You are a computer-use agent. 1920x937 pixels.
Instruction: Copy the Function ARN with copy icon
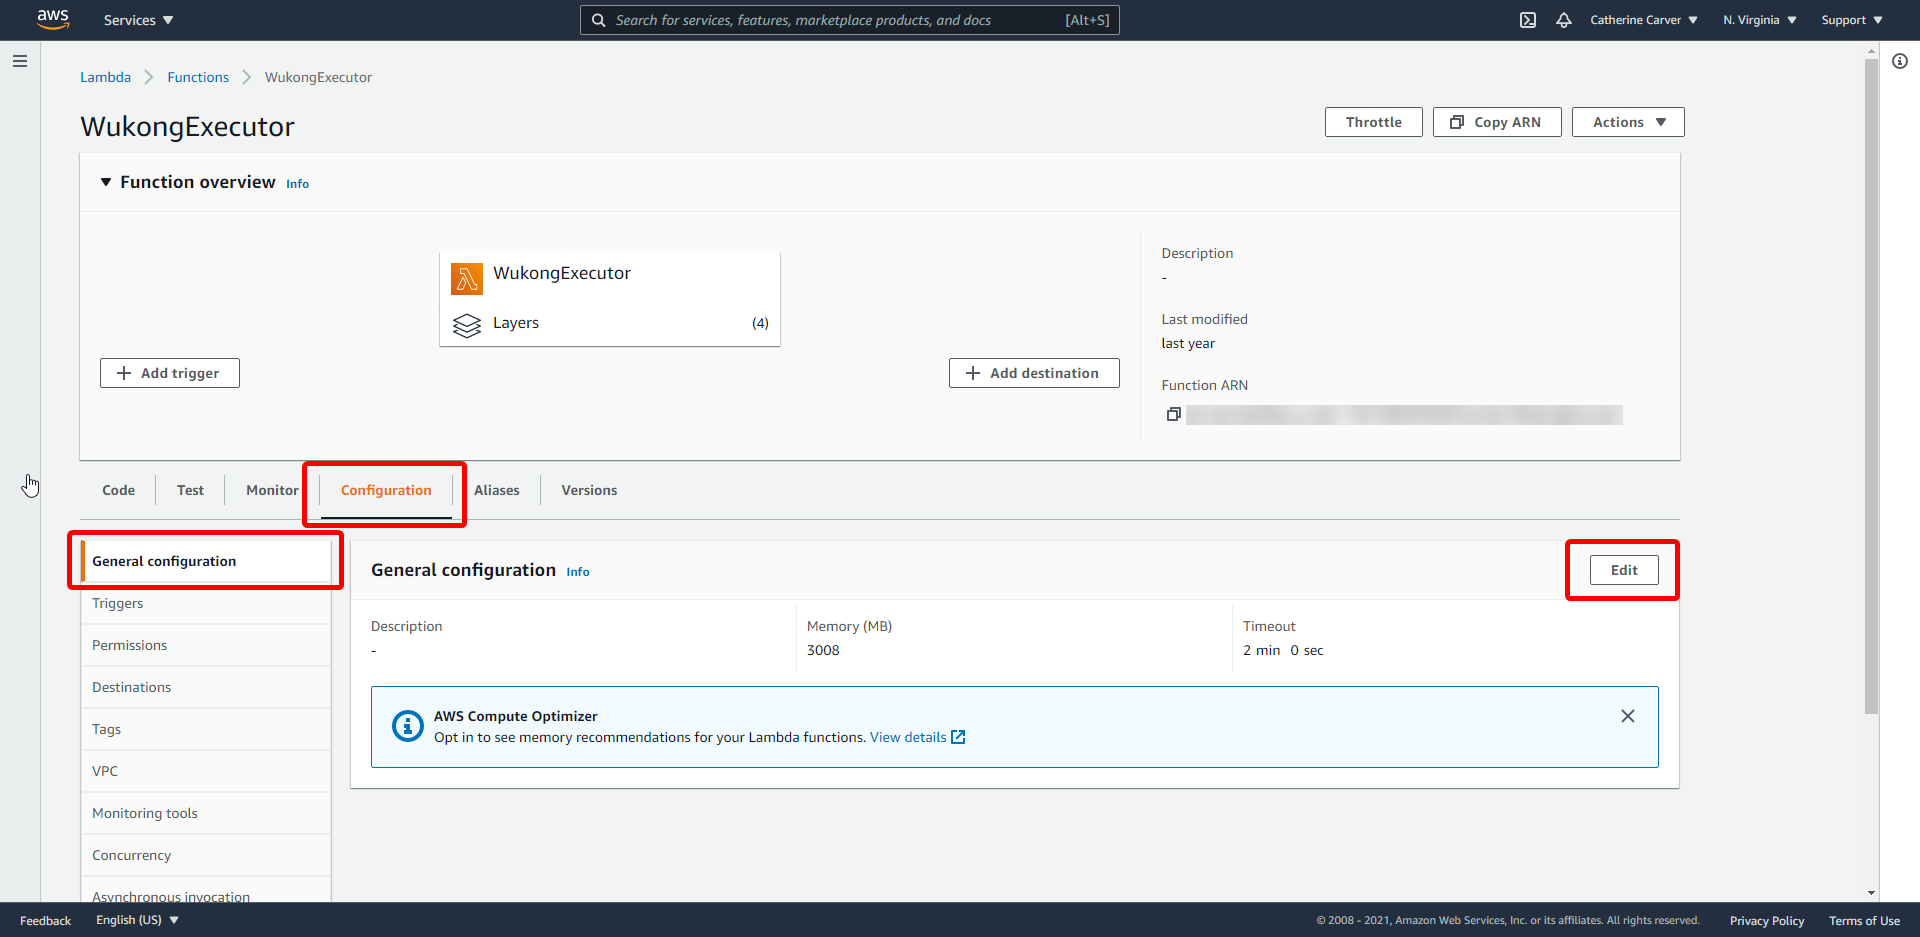(1174, 414)
